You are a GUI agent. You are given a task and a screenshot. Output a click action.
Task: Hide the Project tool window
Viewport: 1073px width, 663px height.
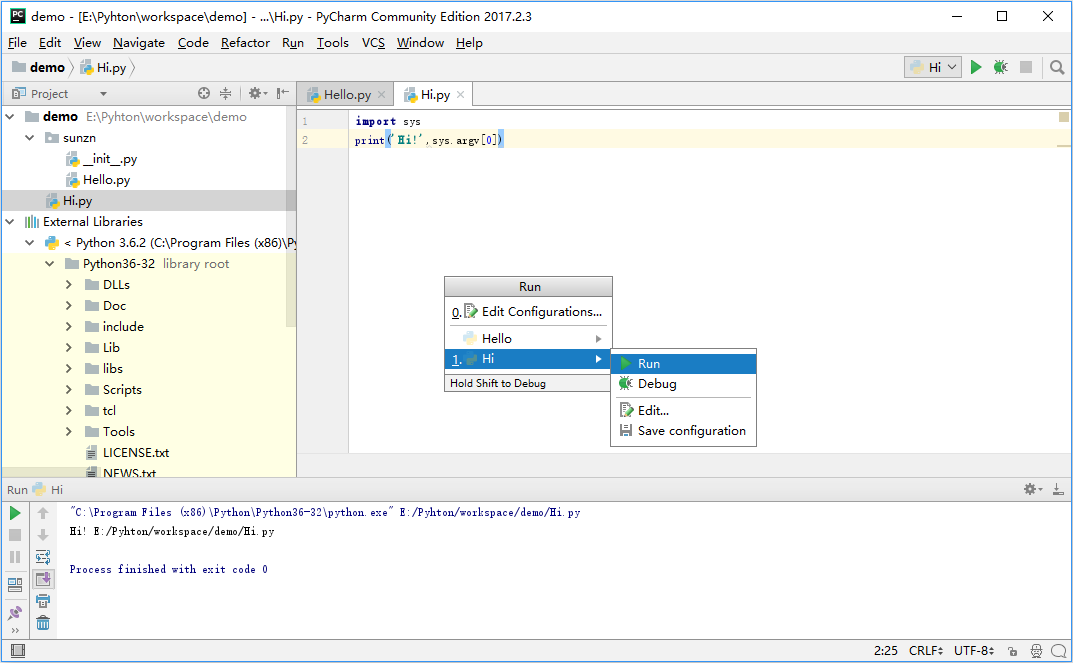pyautogui.click(x=283, y=94)
